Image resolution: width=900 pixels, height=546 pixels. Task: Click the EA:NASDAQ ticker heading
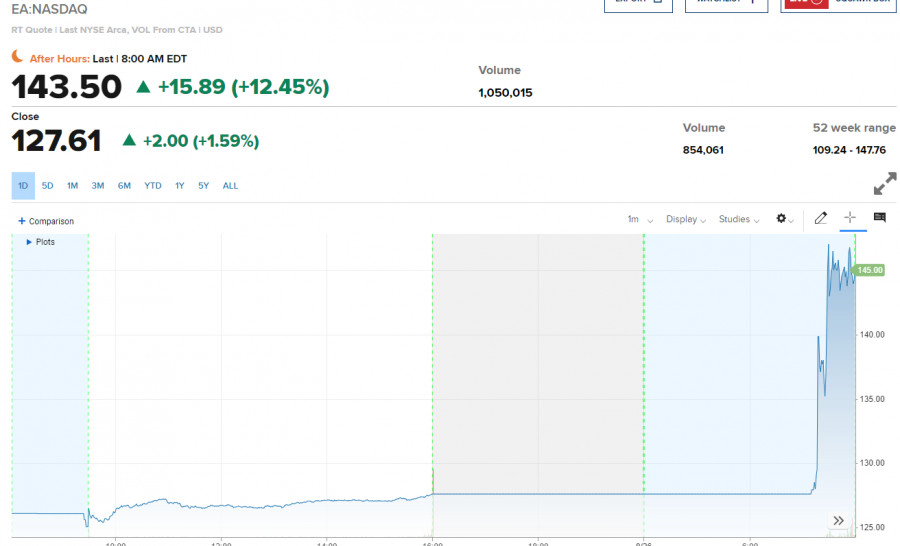coord(49,9)
